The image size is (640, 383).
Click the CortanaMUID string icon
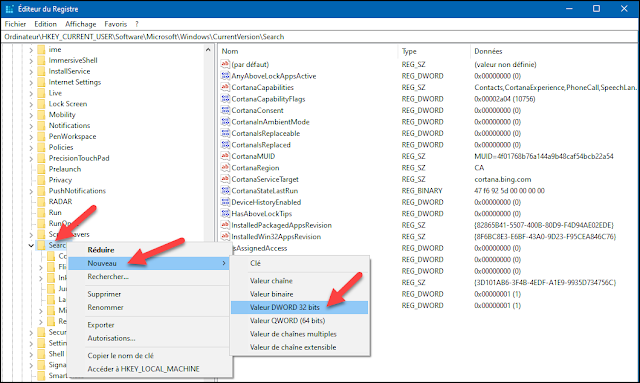click(225, 156)
